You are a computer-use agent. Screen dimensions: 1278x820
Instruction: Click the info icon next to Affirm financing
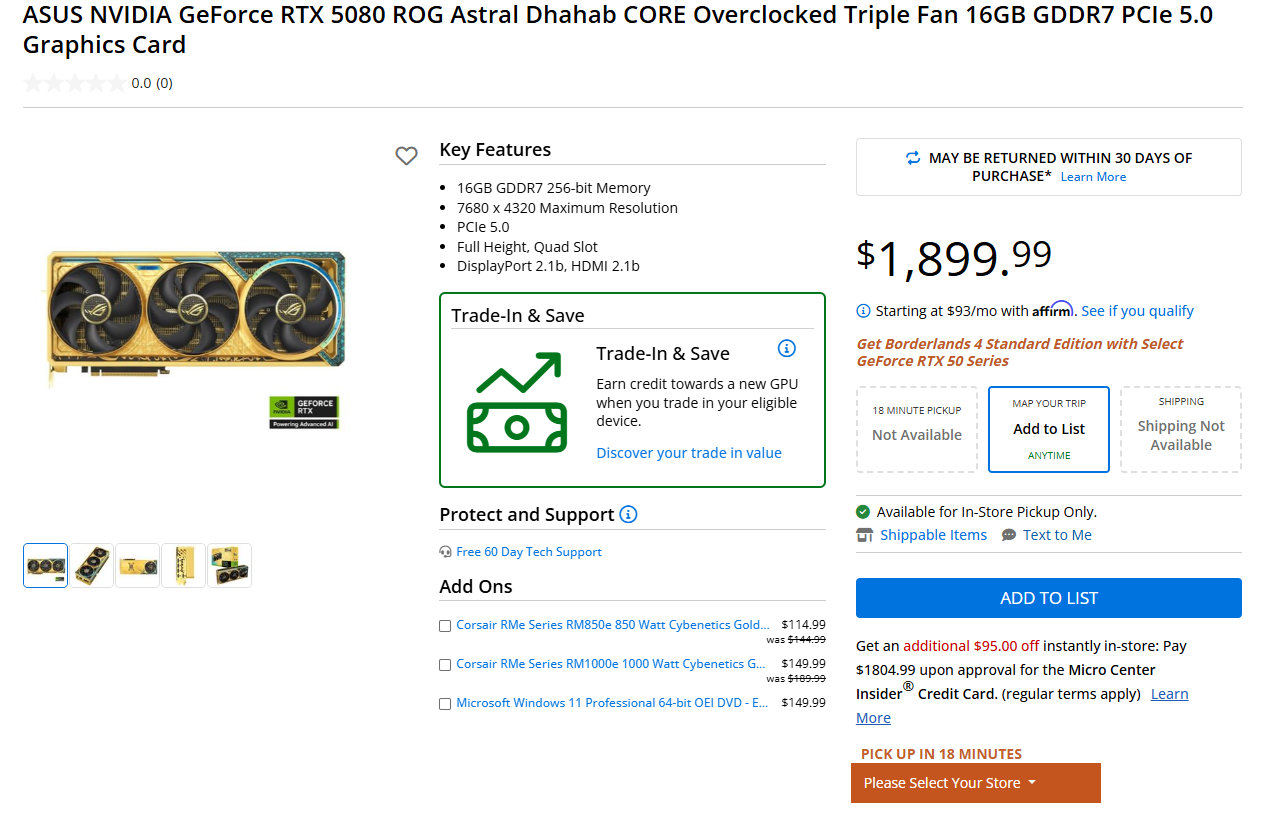coord(862,311)
